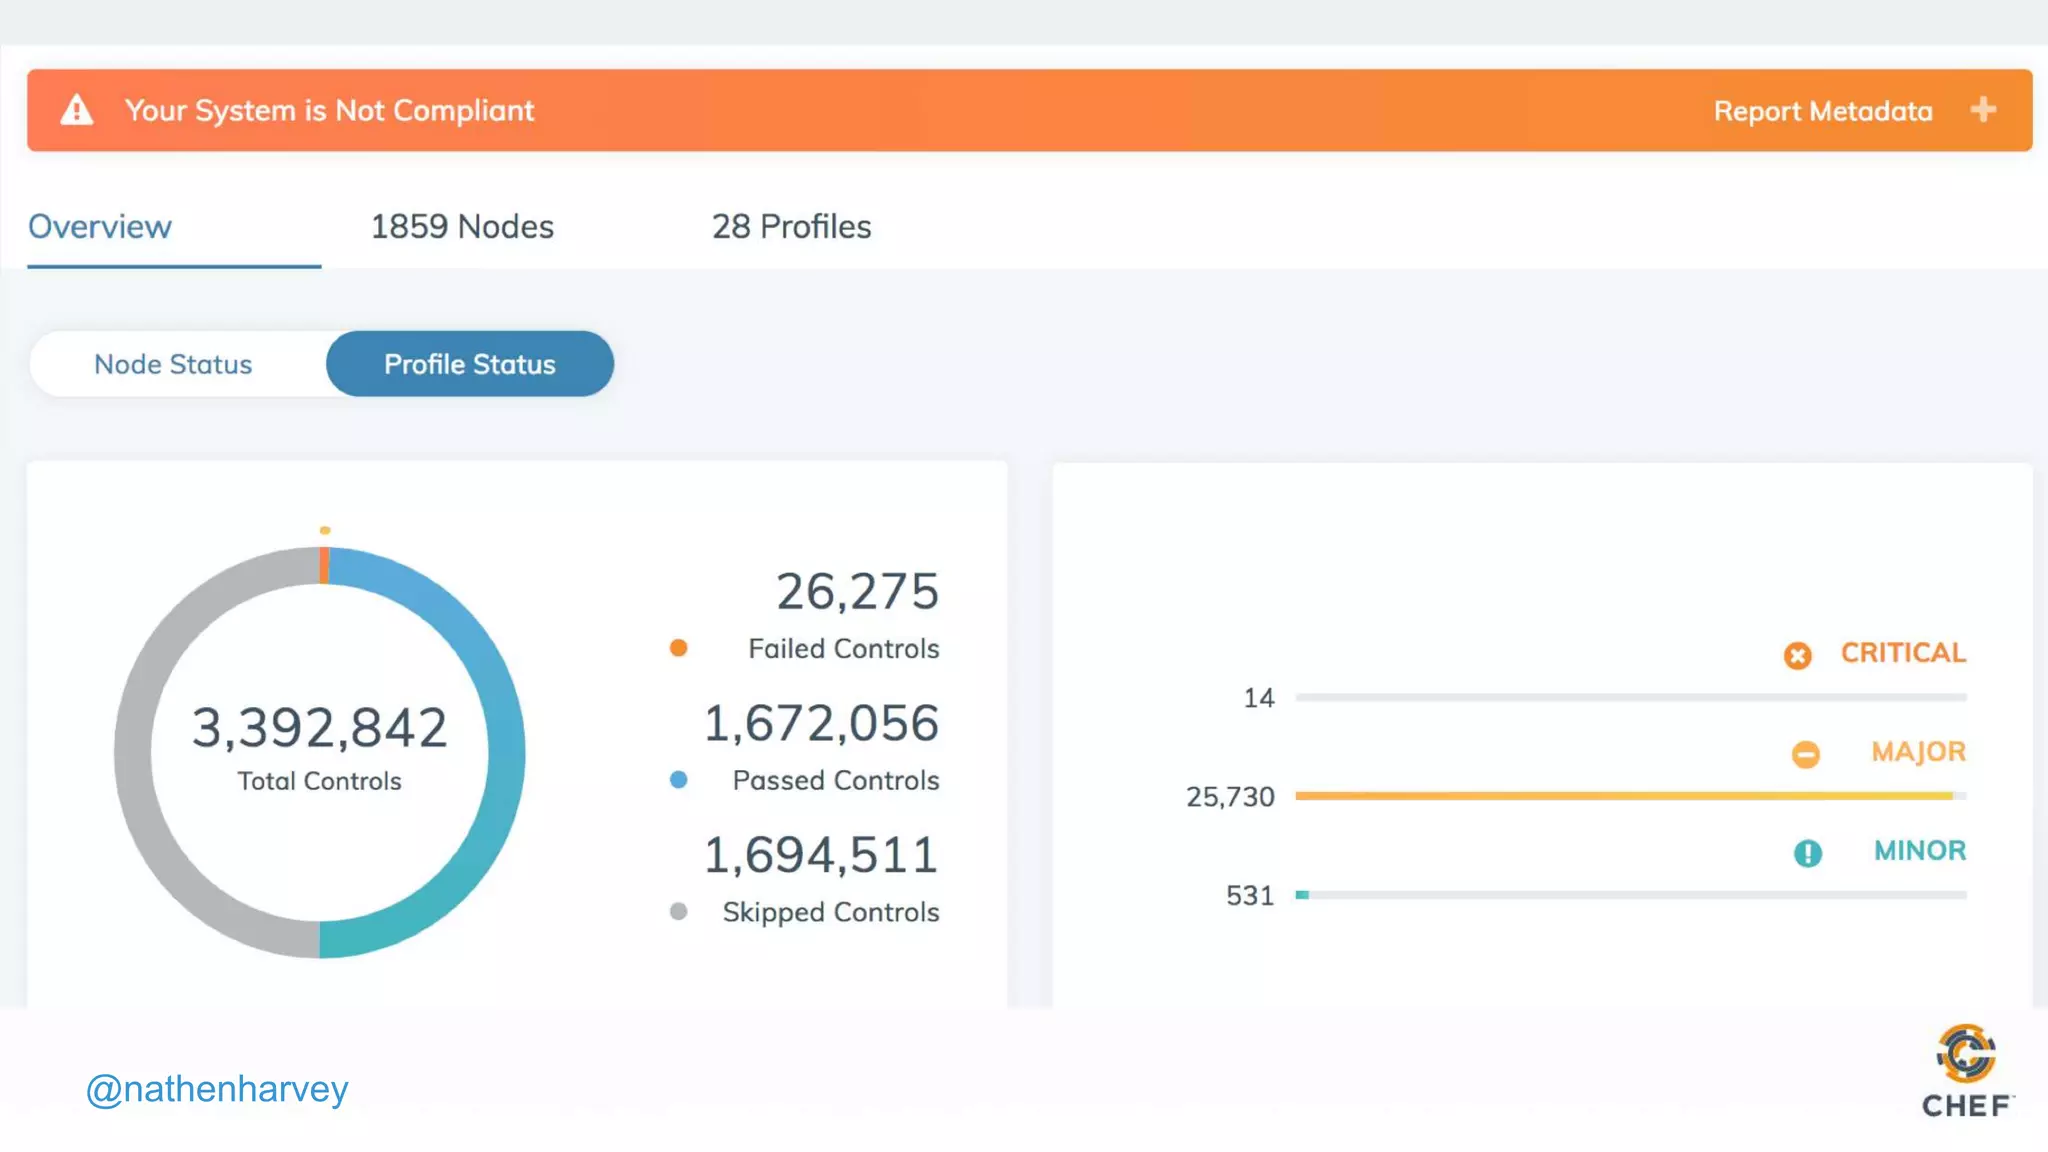2048x1152 pixels.
Task: Click the Critical severity X icon
Action: tap(1797, 656)
